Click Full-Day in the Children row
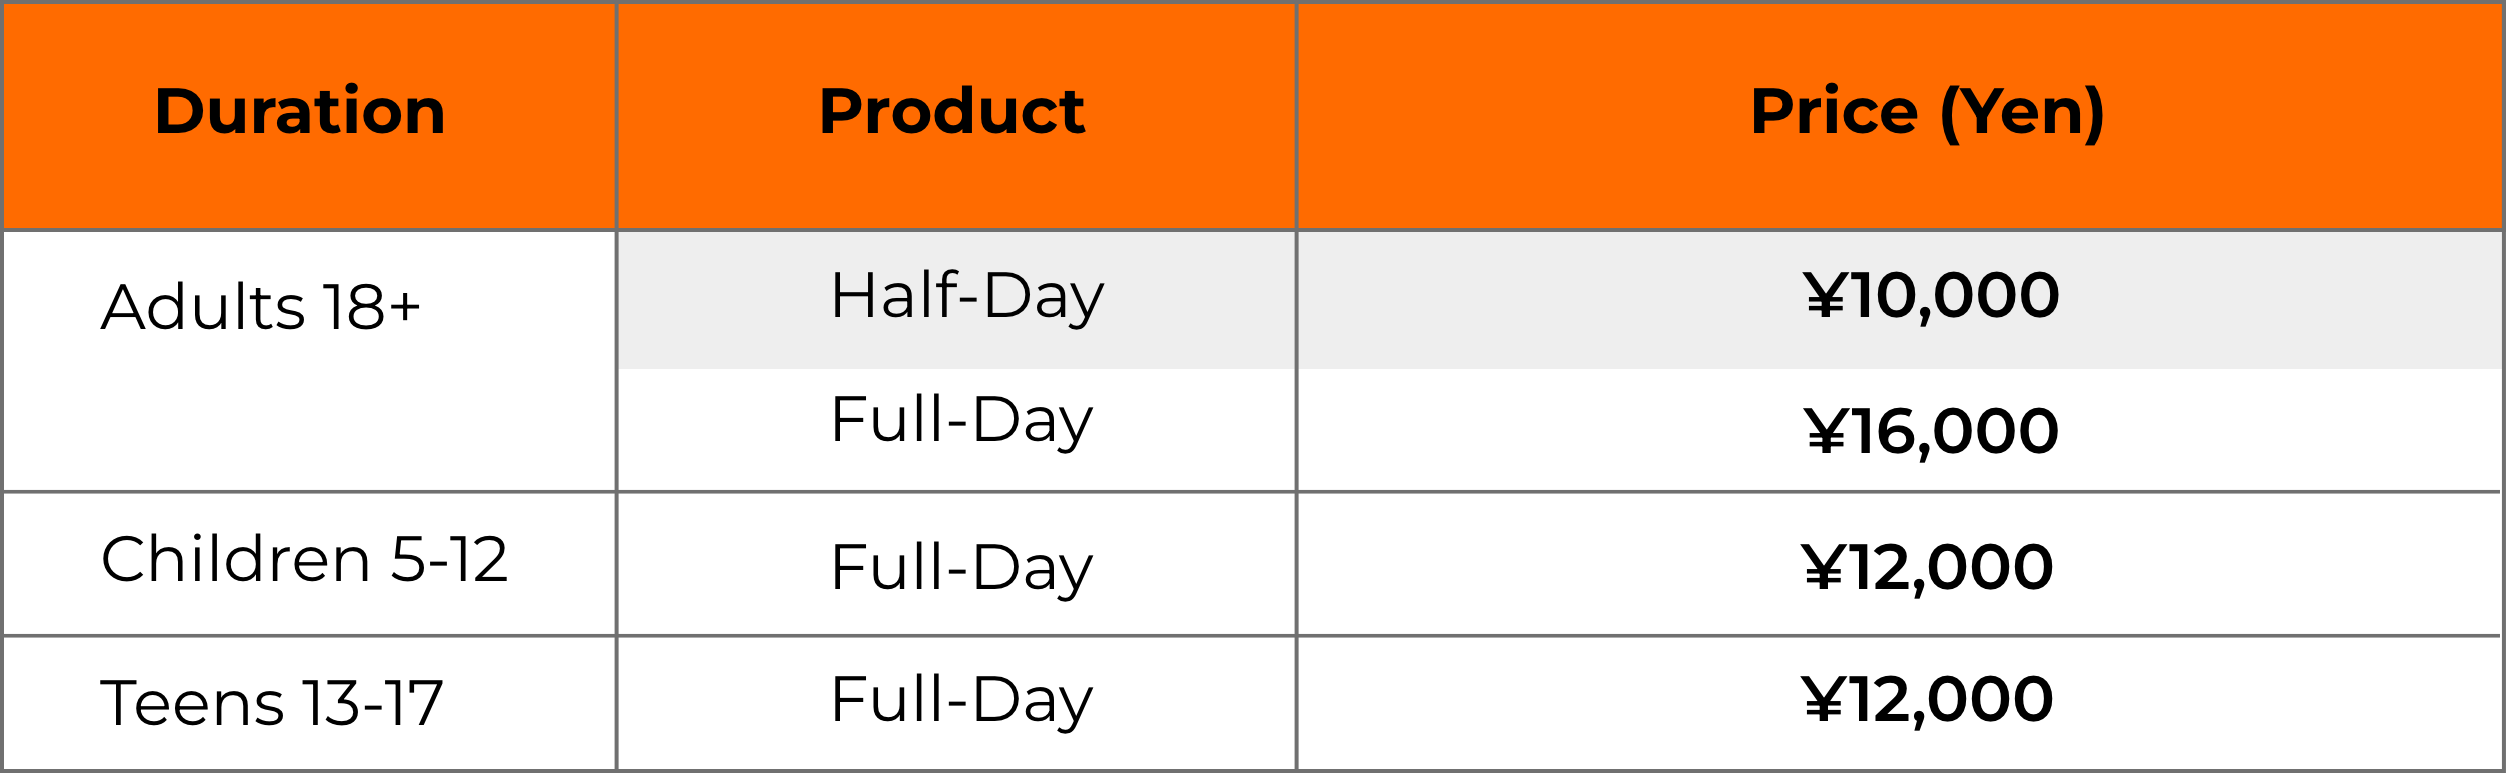 tap(961, 569)
